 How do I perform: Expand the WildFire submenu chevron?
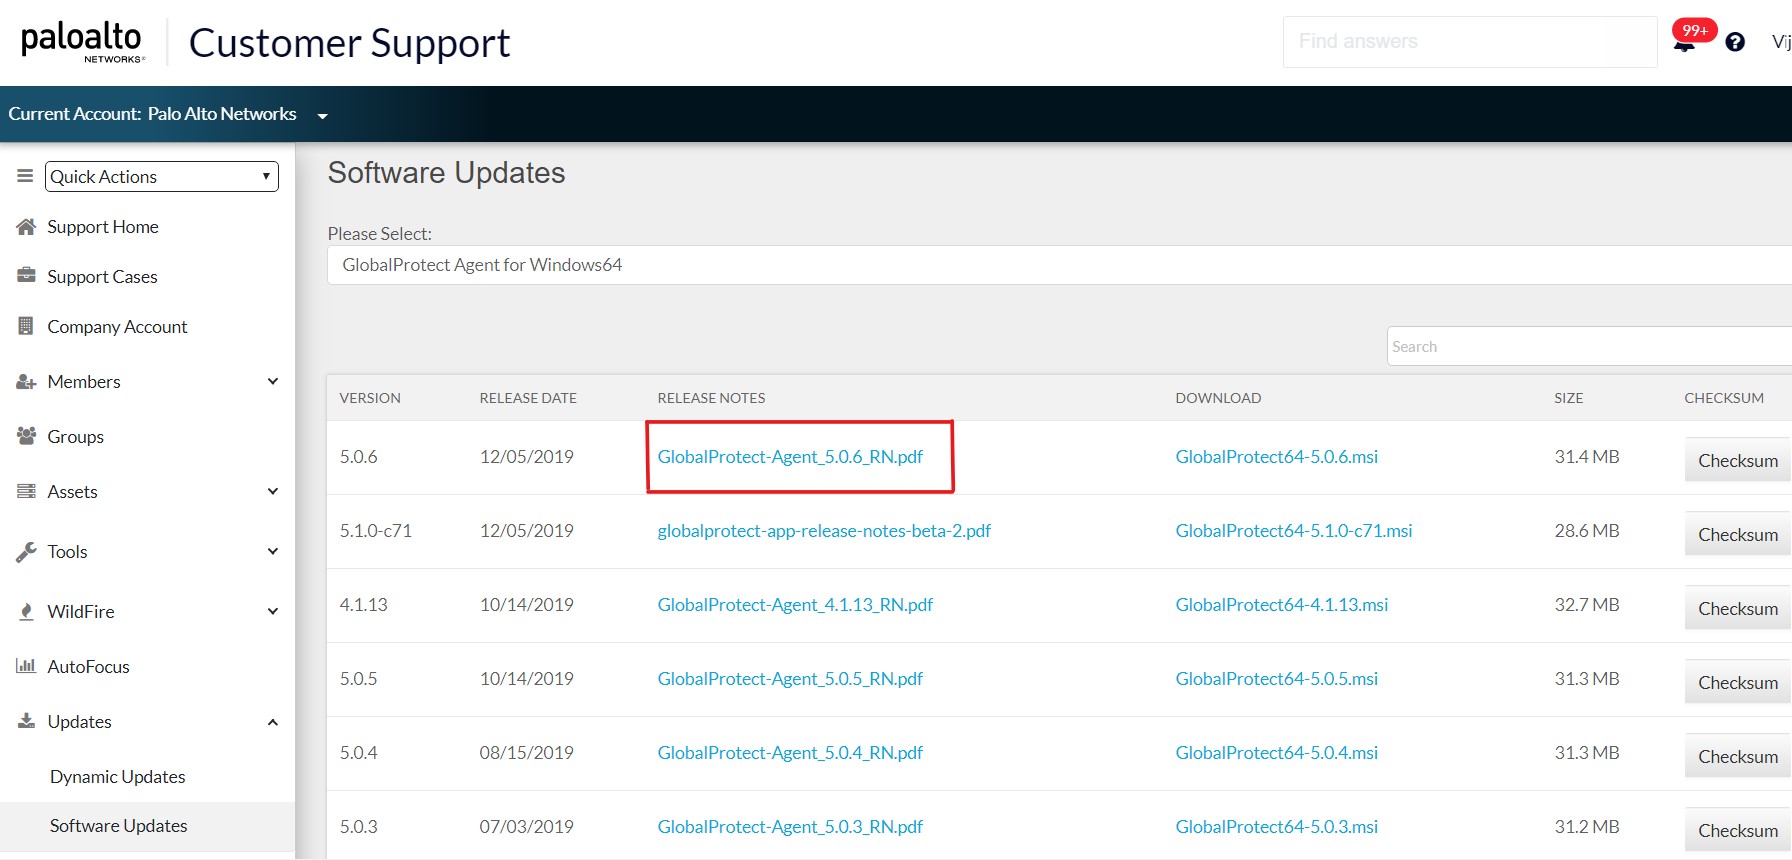[273, 611]
